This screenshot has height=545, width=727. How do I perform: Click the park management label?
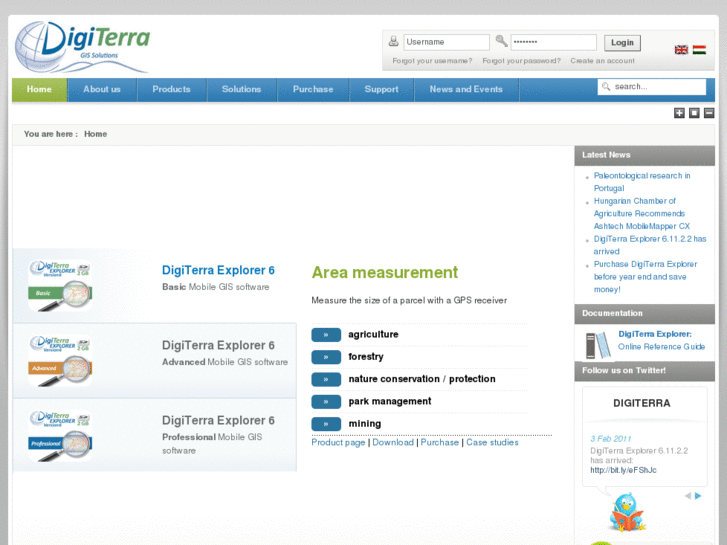[390, 401]
